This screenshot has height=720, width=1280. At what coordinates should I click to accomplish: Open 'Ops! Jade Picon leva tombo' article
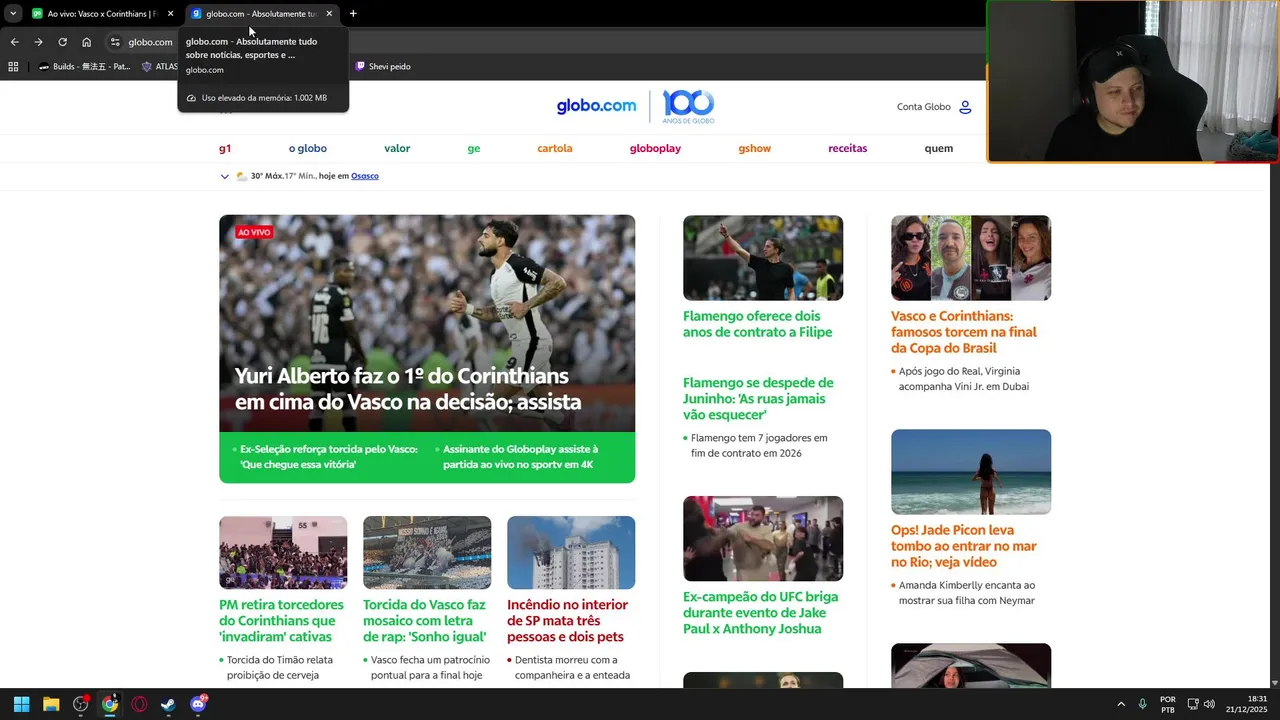[964, 546]
